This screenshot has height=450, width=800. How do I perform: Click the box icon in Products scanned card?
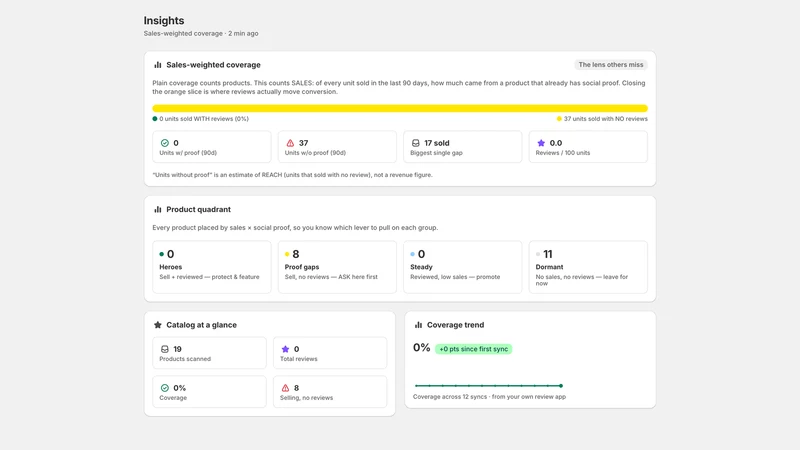[x=165, y=349]
